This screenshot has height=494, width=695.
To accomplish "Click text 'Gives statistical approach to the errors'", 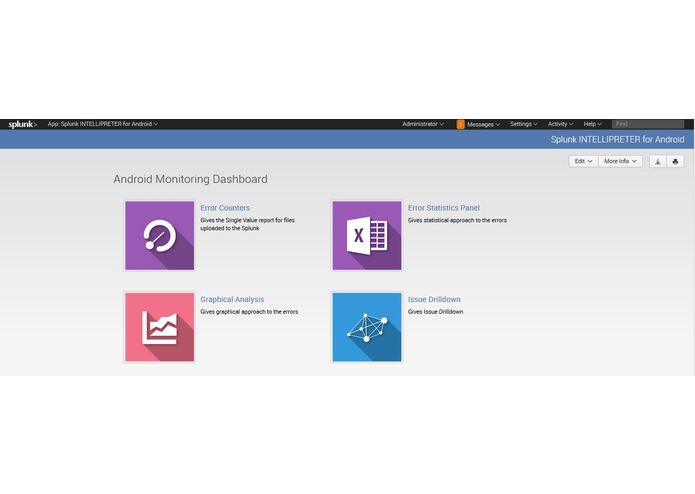I will pyautogui.click(x=457, y=220).
